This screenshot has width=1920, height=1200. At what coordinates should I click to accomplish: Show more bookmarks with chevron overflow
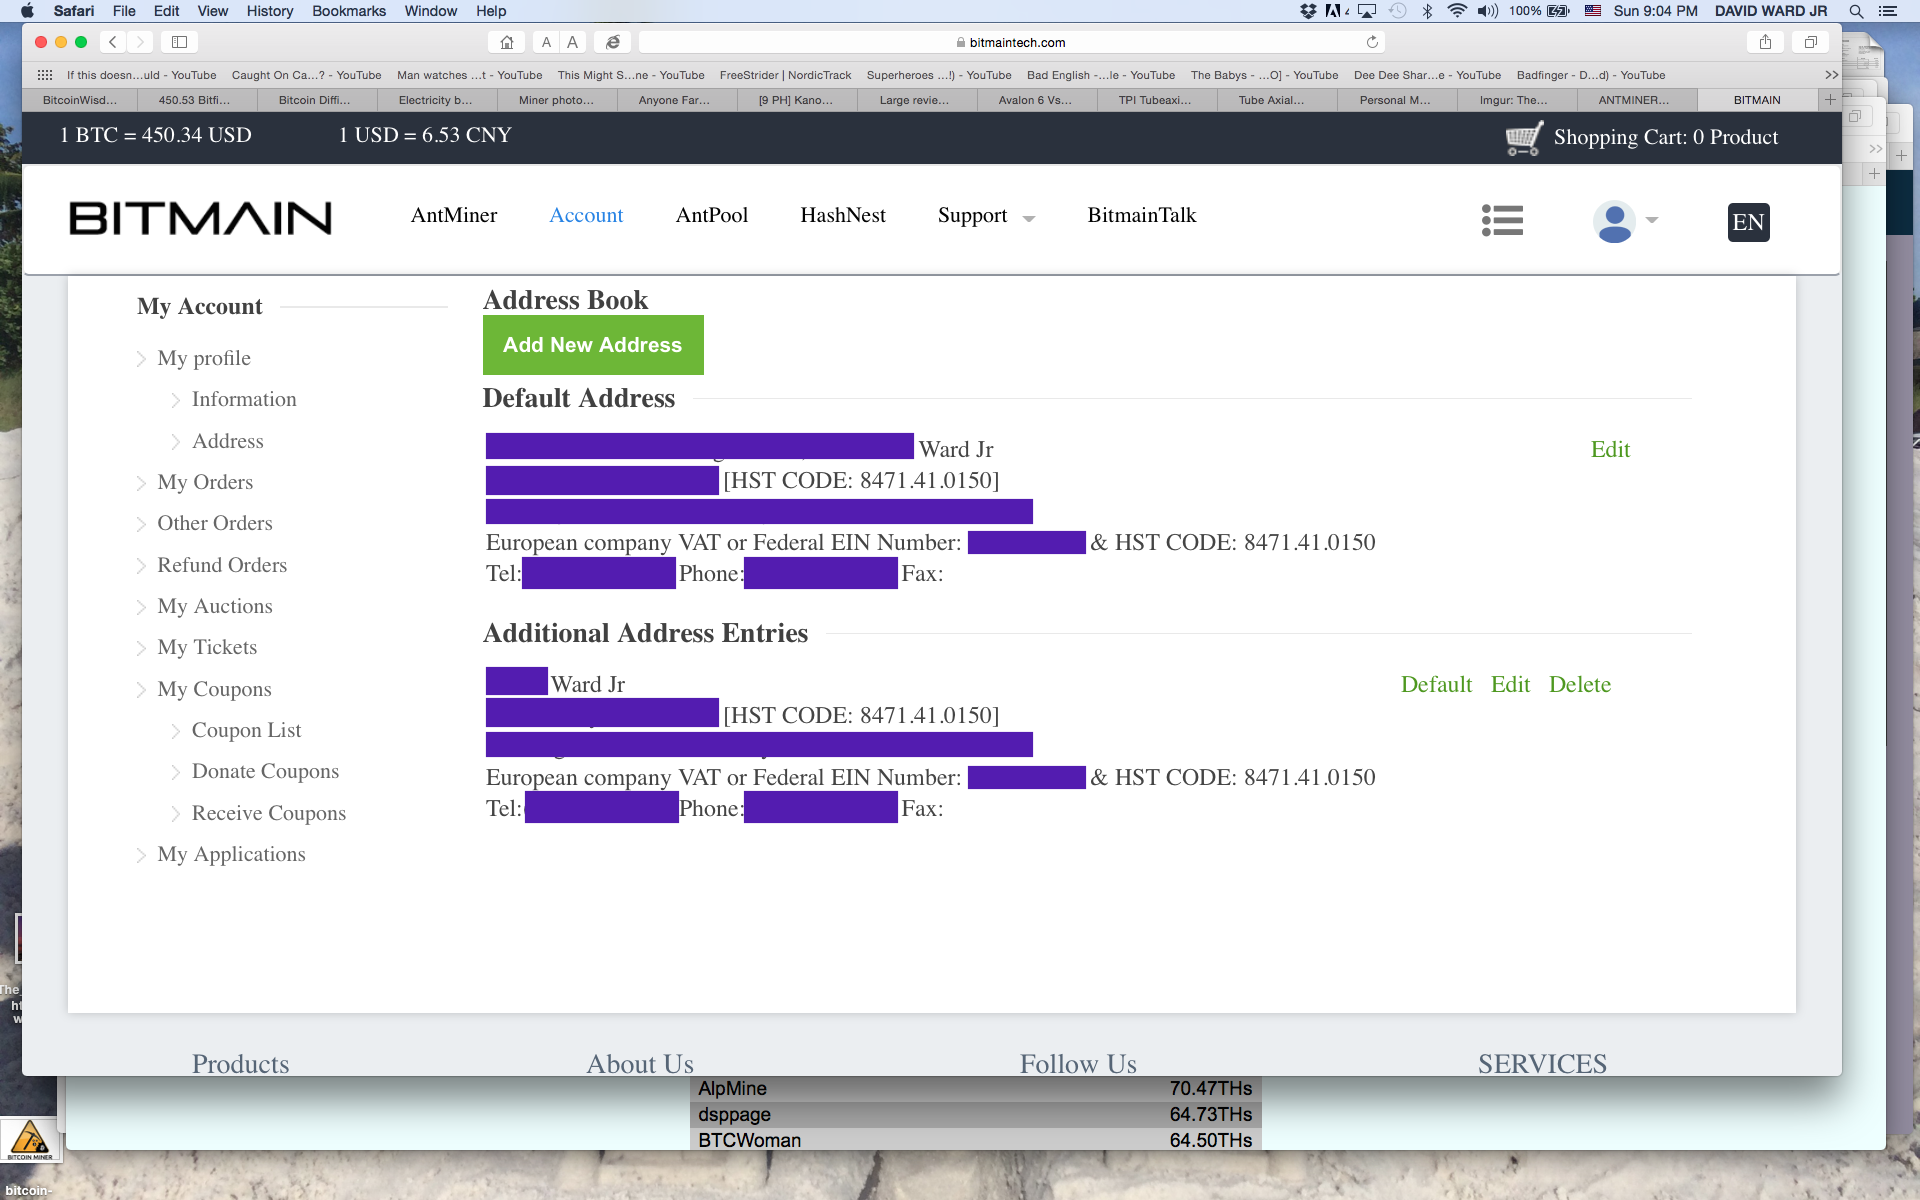(1831, 75)
